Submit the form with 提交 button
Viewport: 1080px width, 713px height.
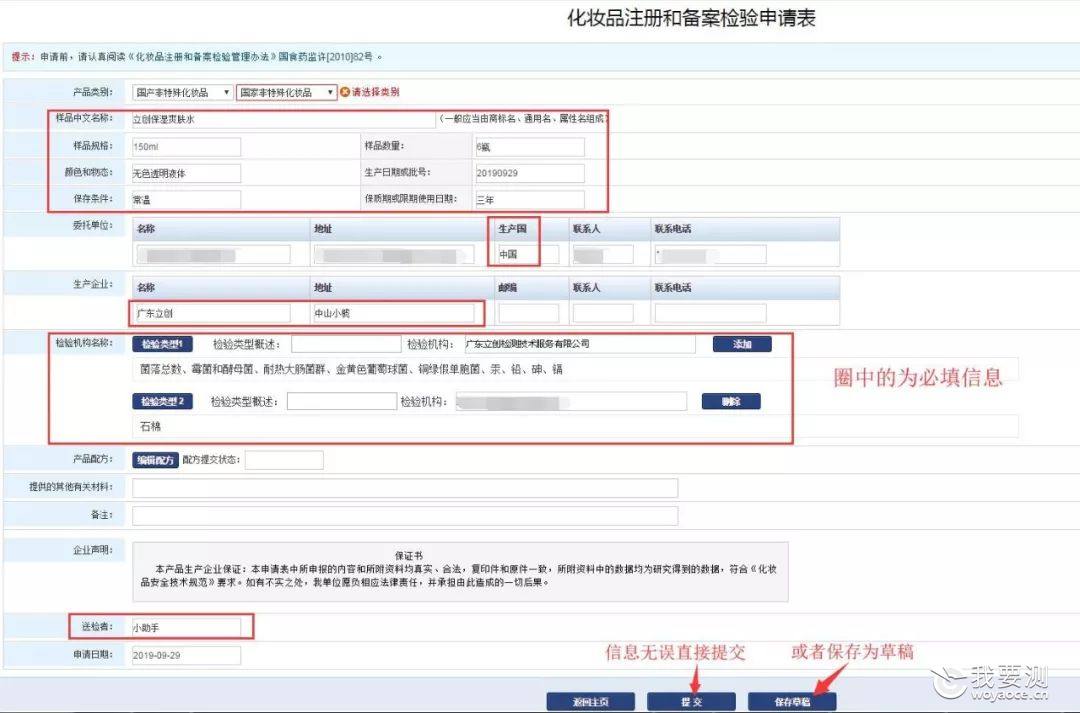(x=691, y=701)
